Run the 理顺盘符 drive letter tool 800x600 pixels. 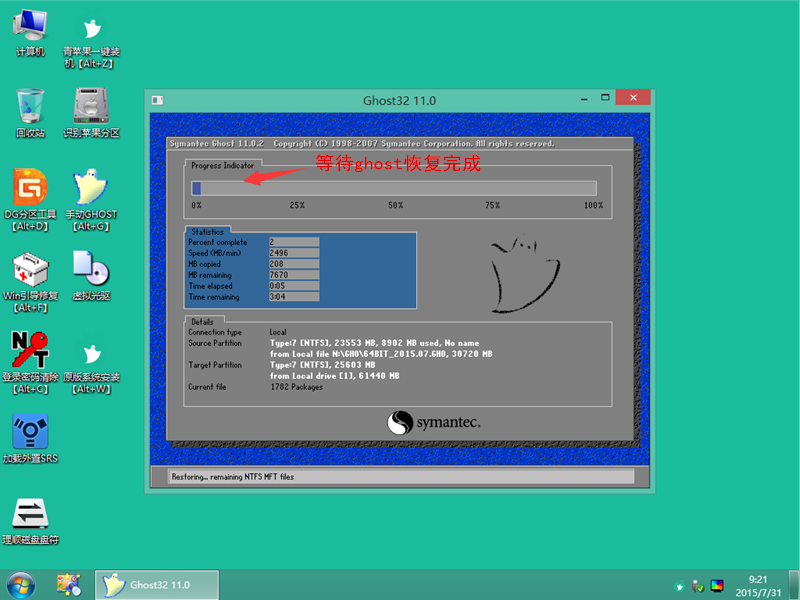[x=29, y=515]
